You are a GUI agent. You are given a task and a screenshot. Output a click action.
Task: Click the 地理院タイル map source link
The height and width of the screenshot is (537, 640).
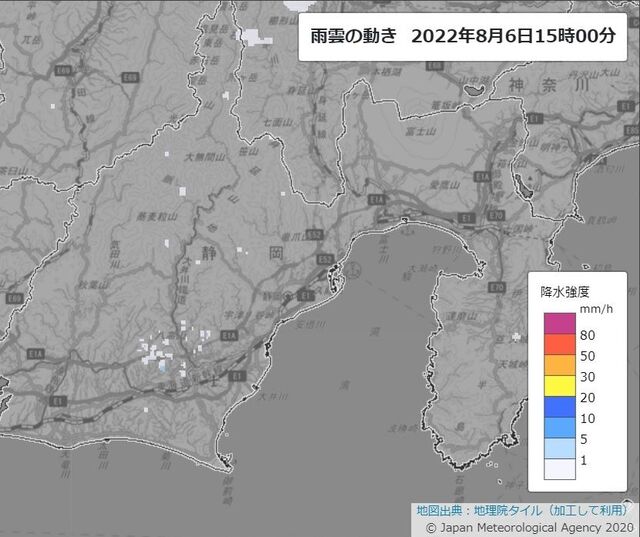[x=508, y=510]
